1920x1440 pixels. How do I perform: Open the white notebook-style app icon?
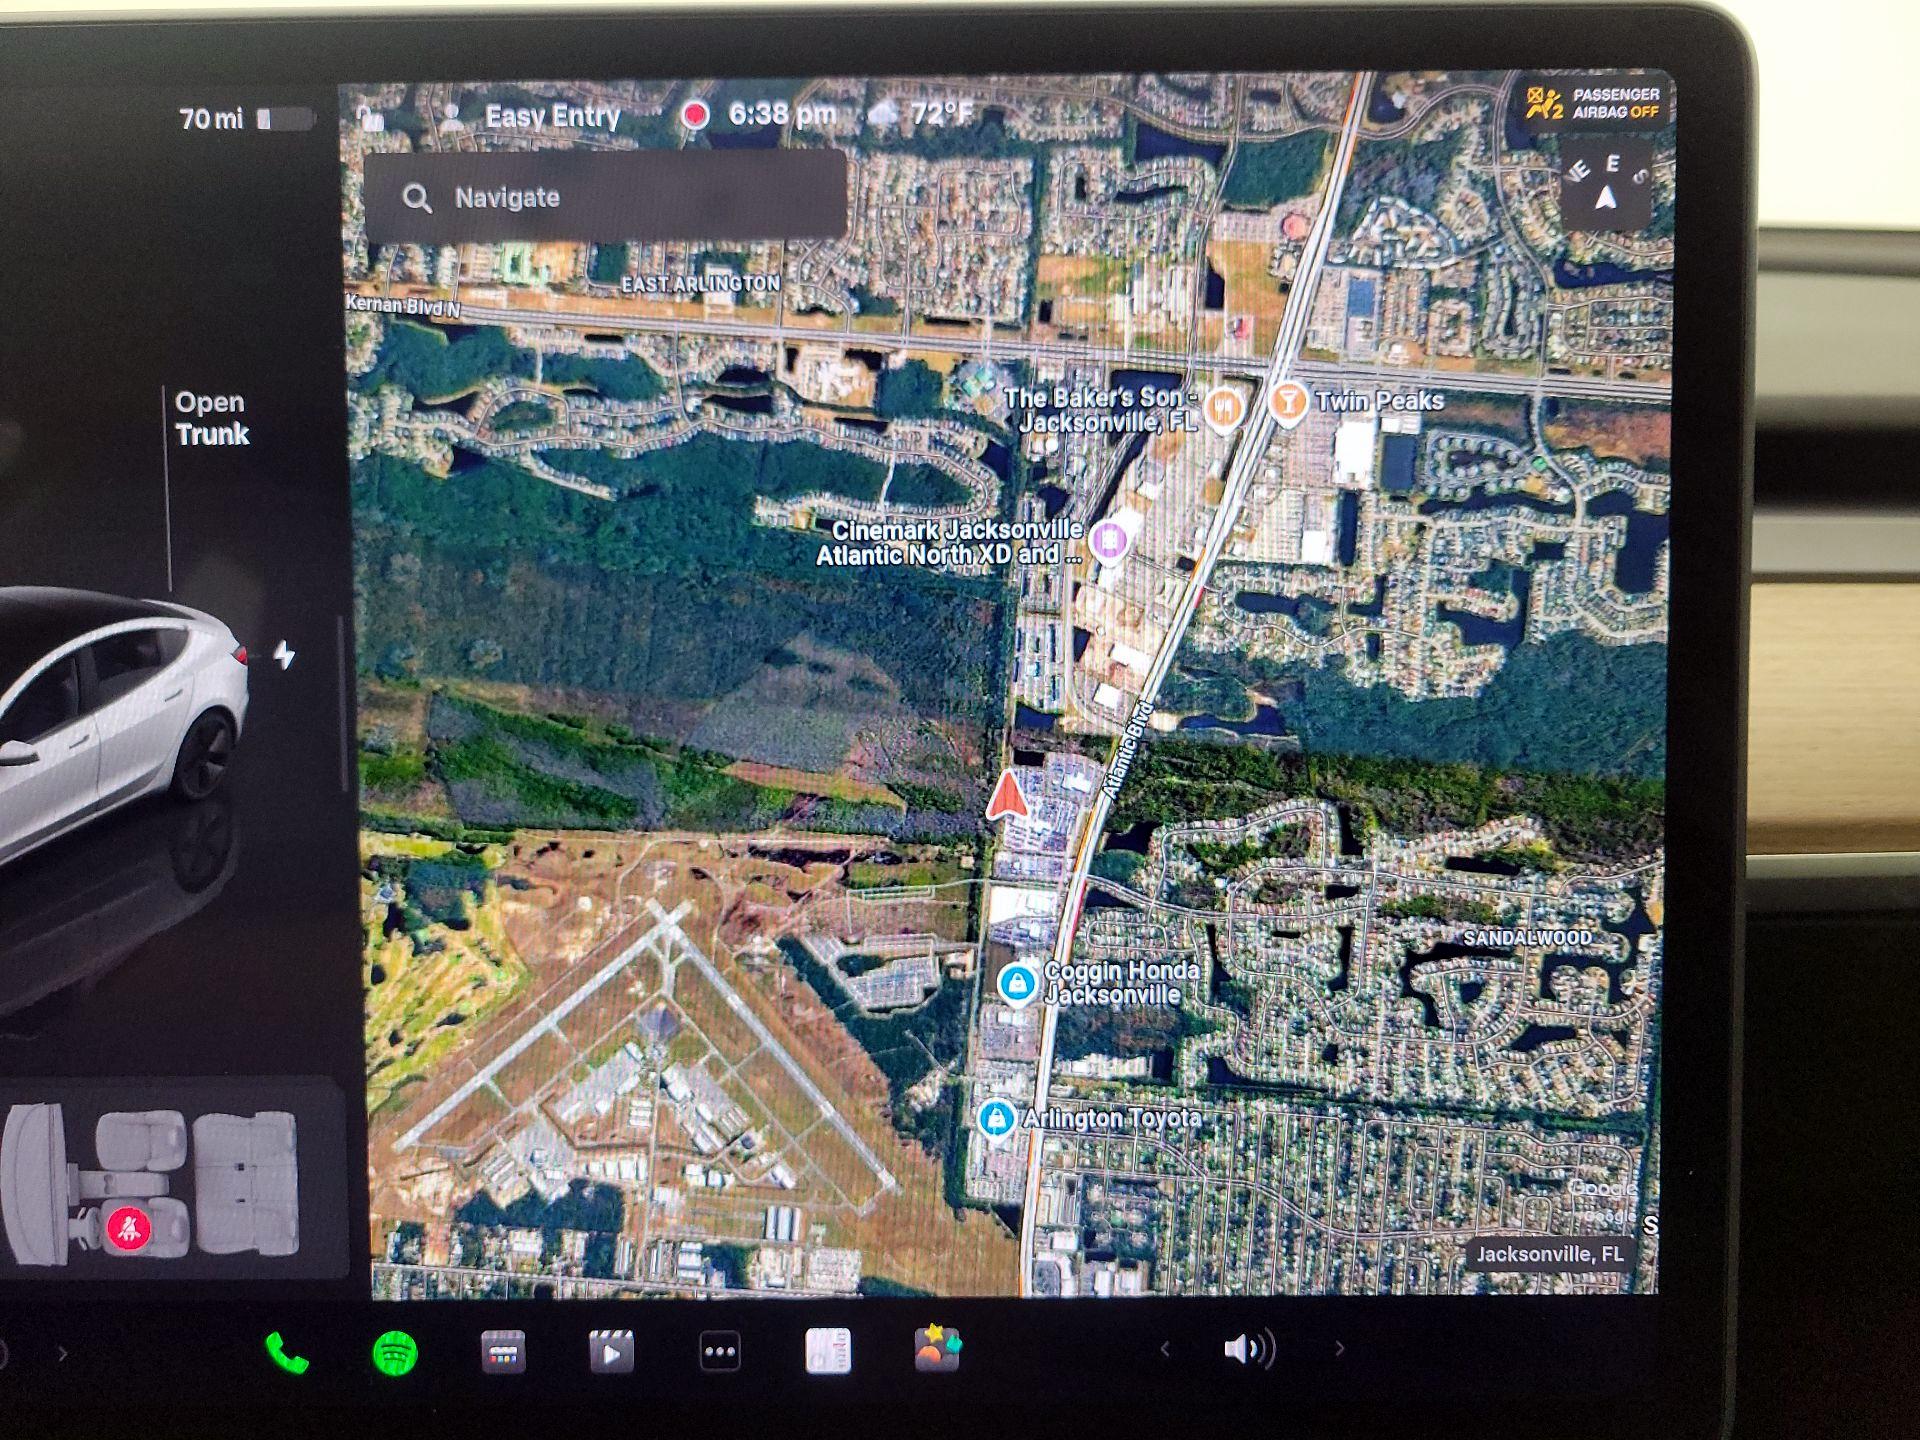pos(828,1351)
